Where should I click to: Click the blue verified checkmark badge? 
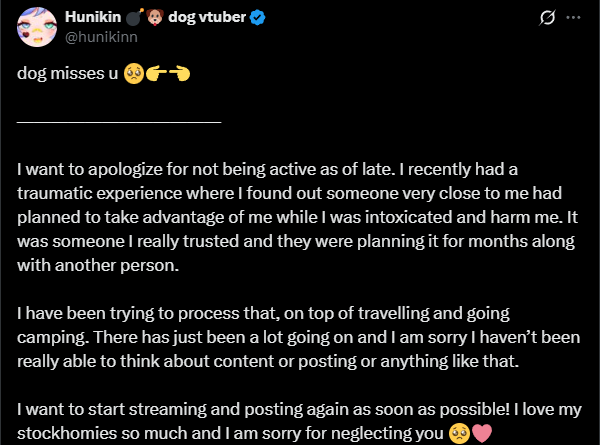(x=260, y=18)
